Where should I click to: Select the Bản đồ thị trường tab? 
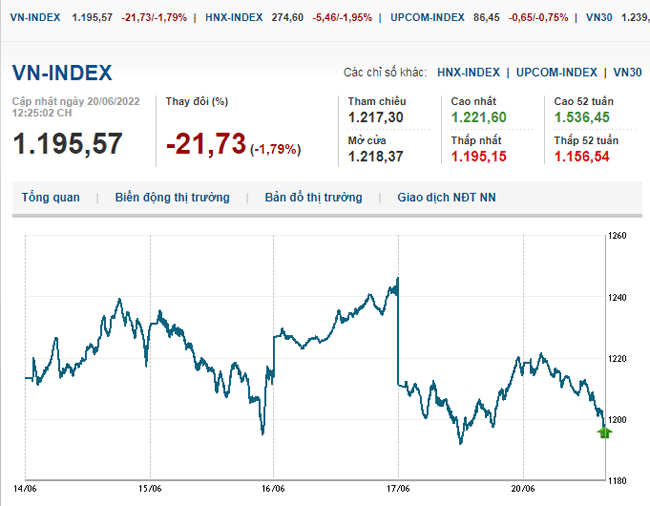[313, 197]
